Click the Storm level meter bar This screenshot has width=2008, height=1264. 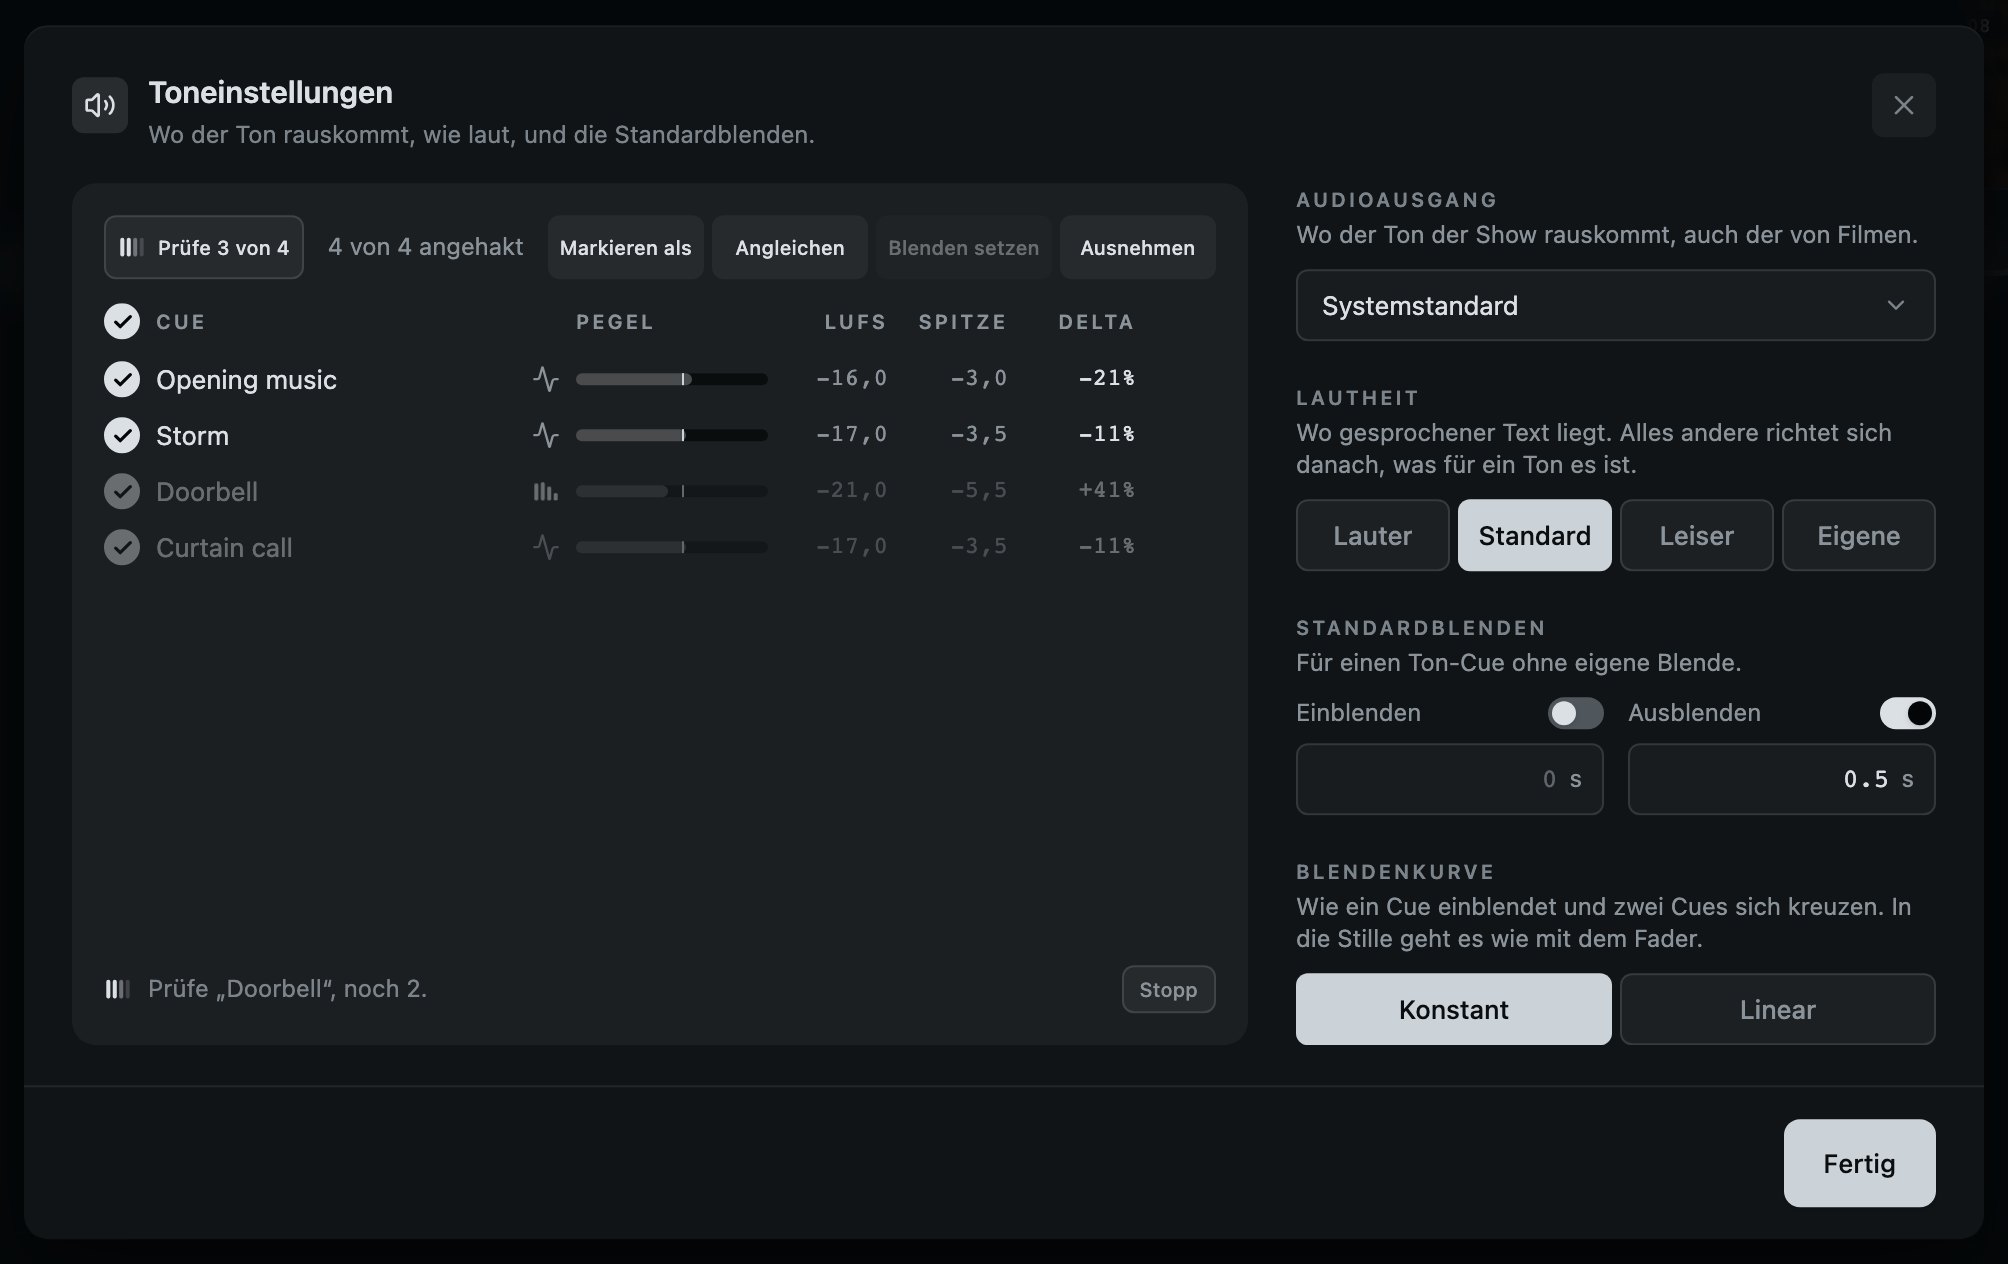pyautogui.click(x=671, y=435)
